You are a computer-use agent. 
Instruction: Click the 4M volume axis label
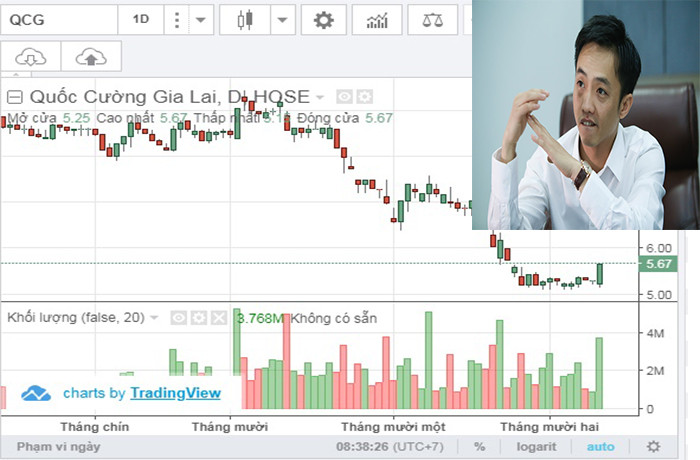[x=655, y=333]
